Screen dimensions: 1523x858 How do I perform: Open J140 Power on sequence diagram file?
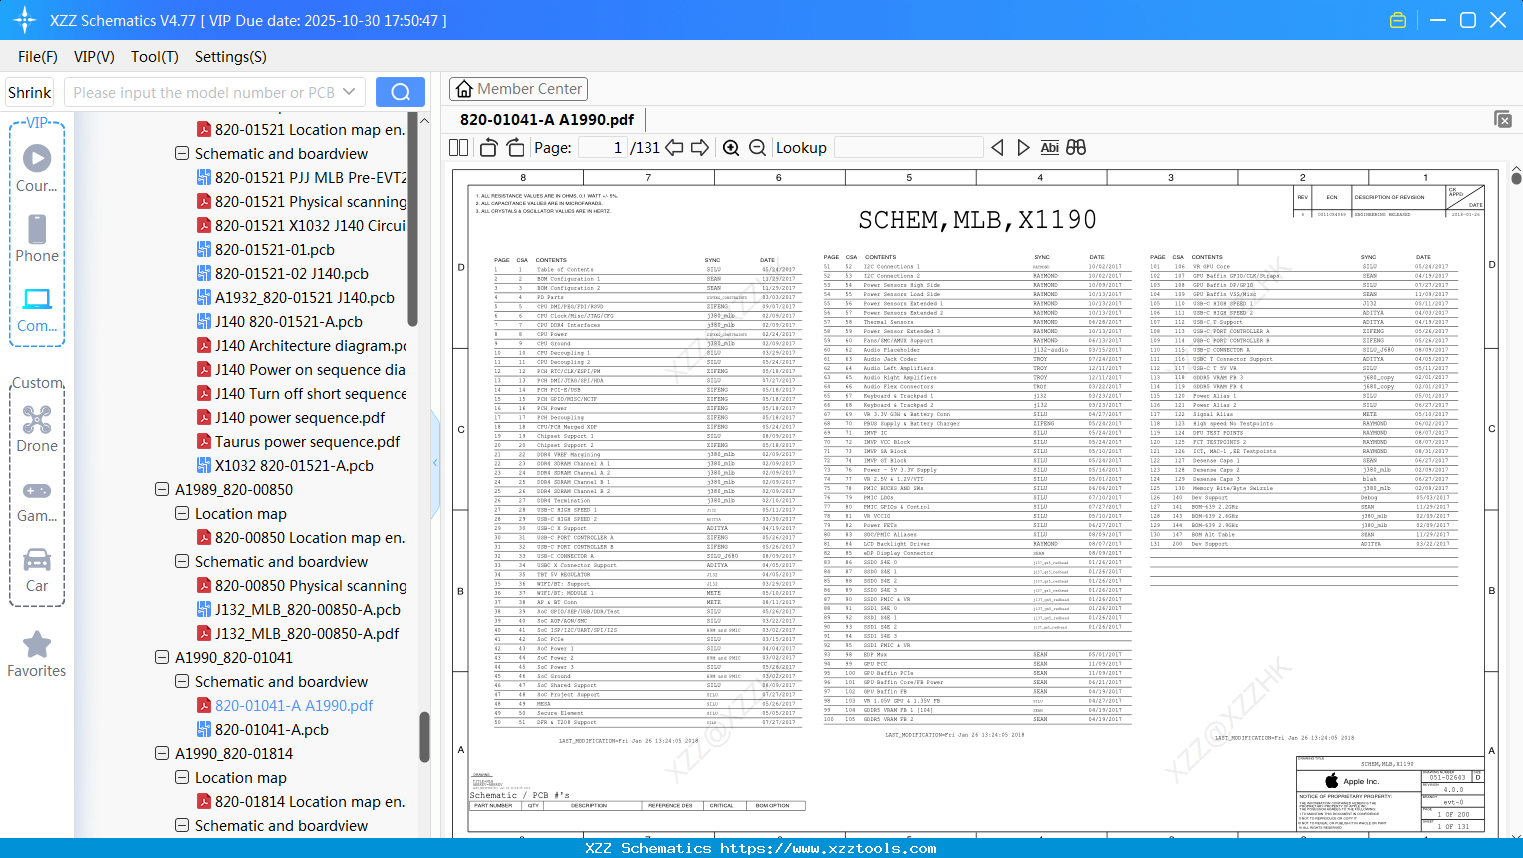(311, 370)
